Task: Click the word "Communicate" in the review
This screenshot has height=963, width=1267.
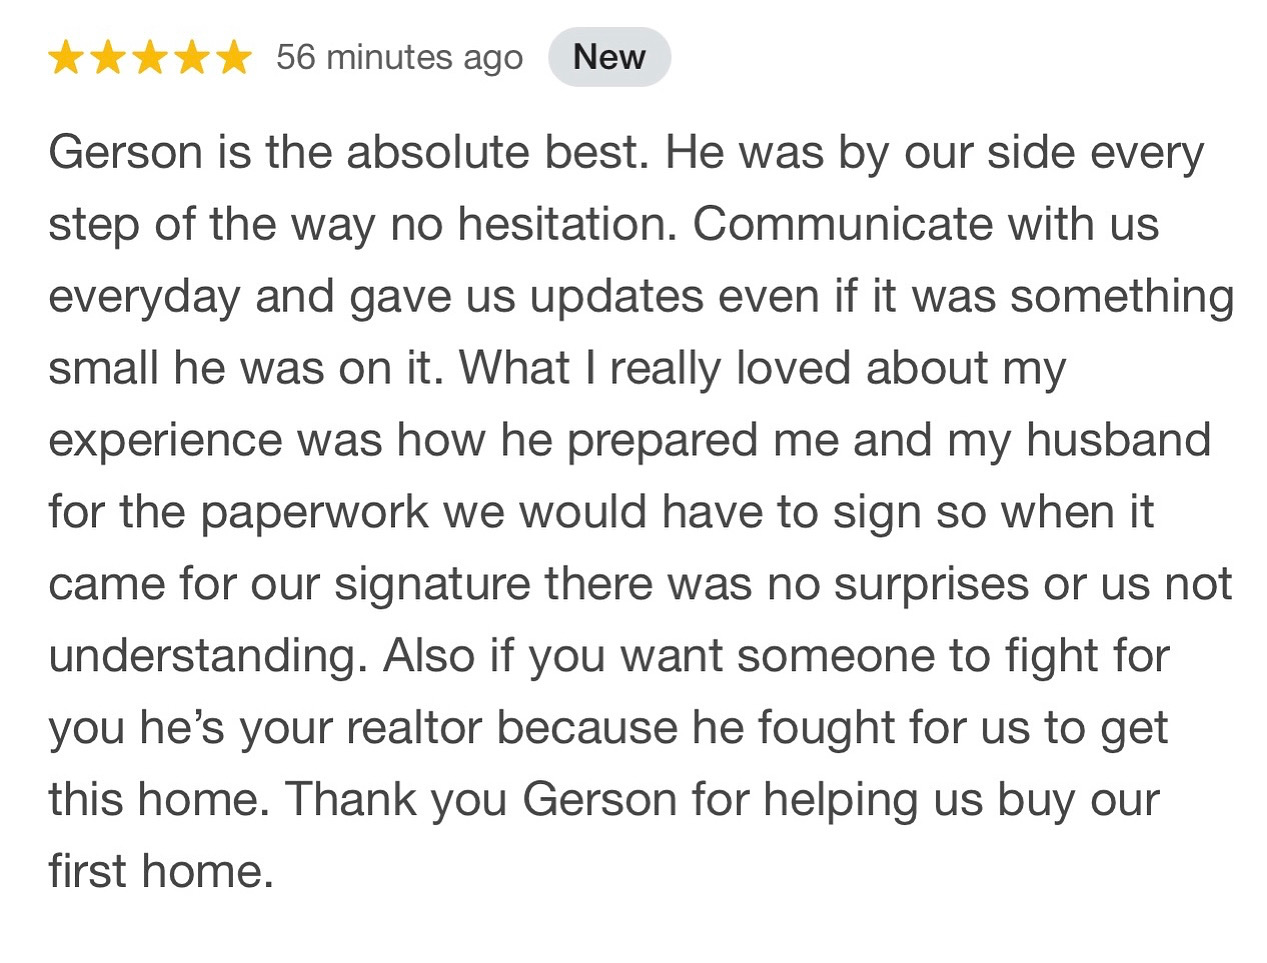Action: pos(843,225)
